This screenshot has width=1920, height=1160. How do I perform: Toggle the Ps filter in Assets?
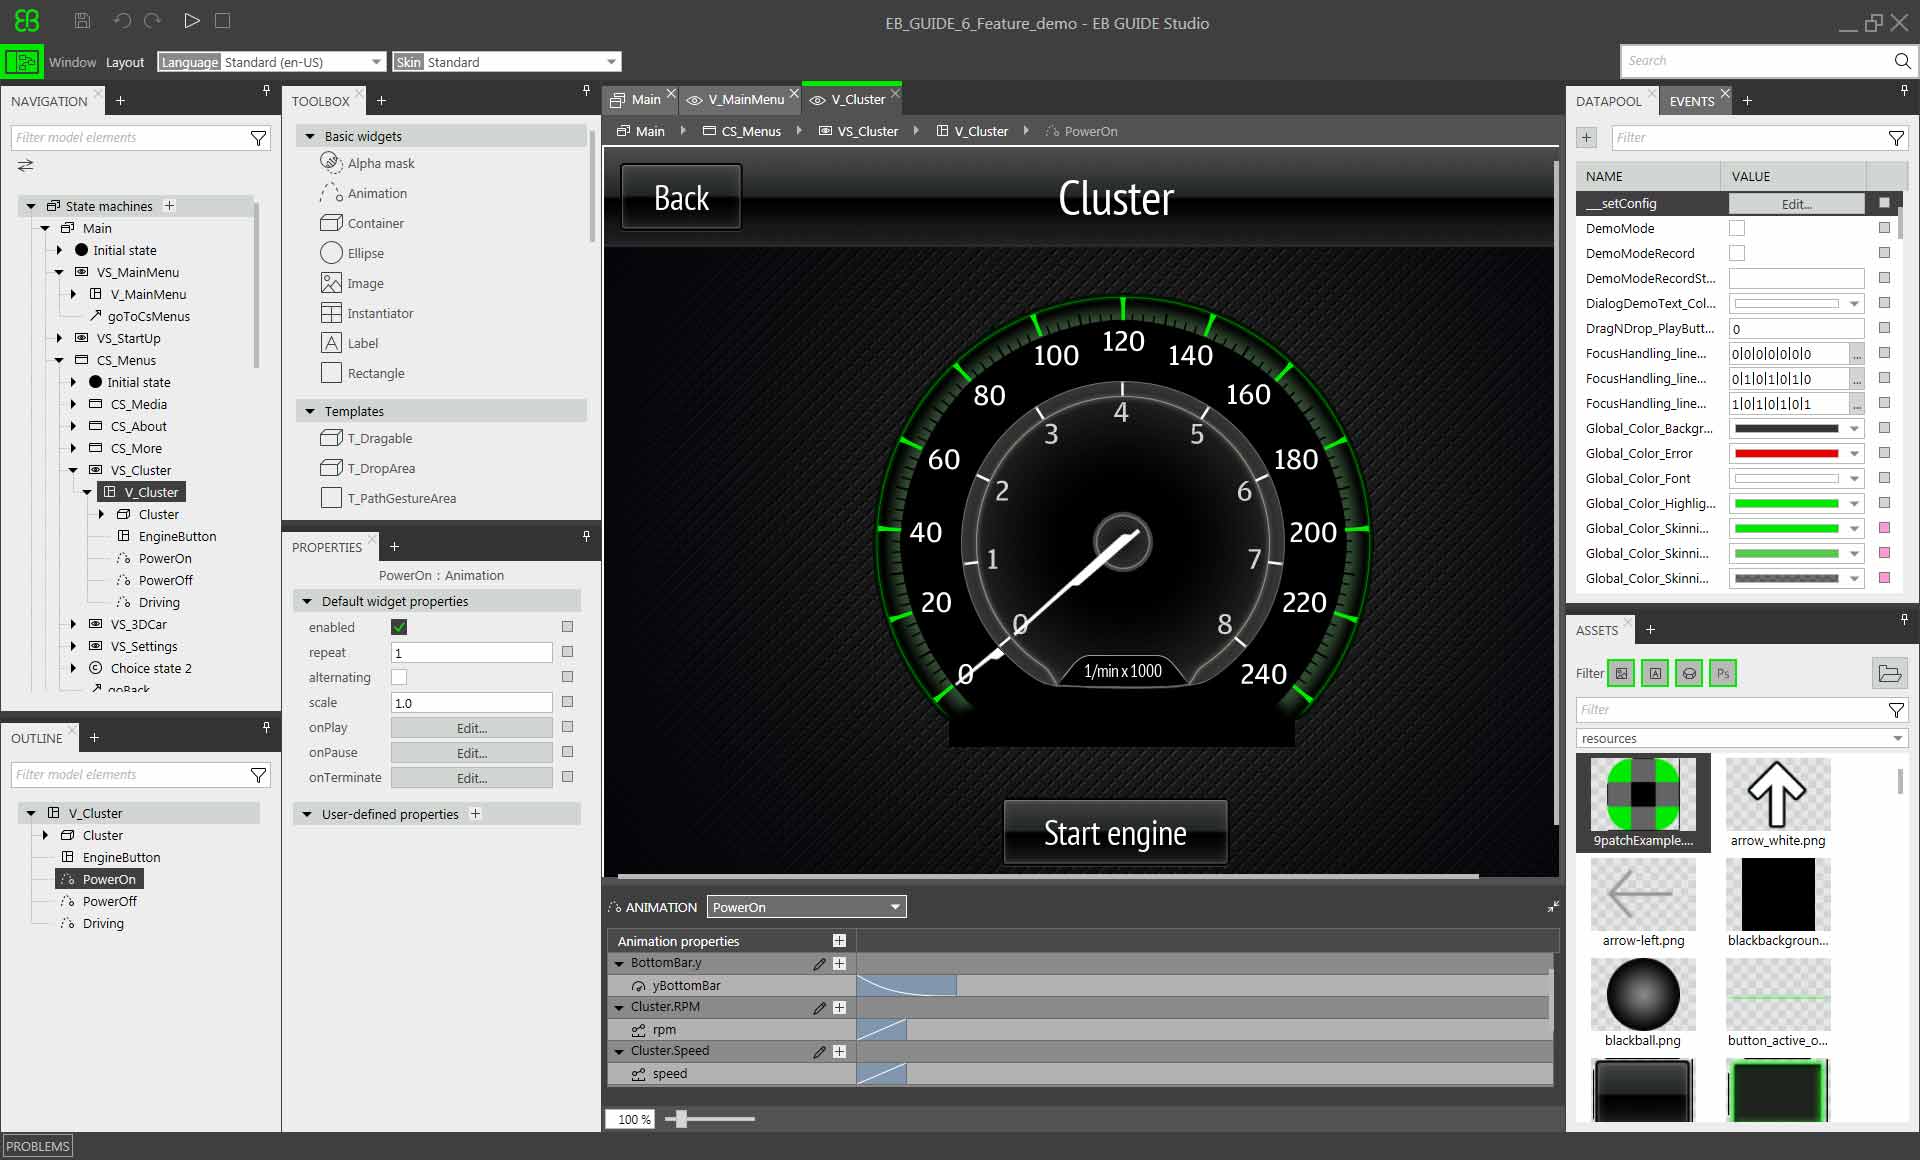pos(1723,674)
